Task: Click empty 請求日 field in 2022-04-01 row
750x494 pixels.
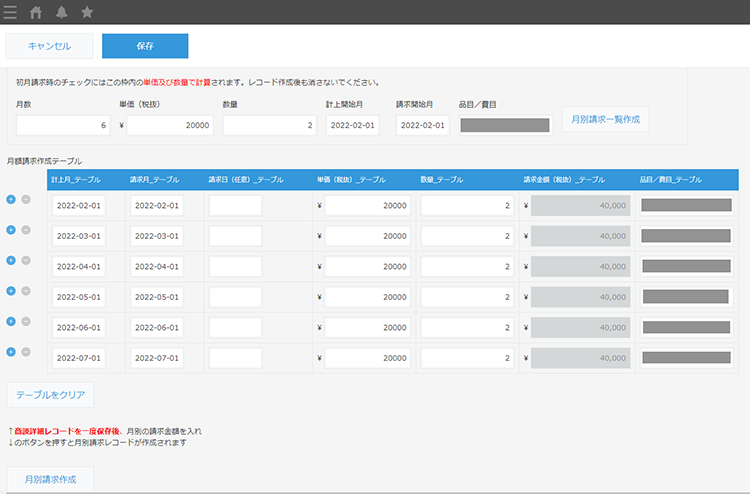Action: pos(235,266)
